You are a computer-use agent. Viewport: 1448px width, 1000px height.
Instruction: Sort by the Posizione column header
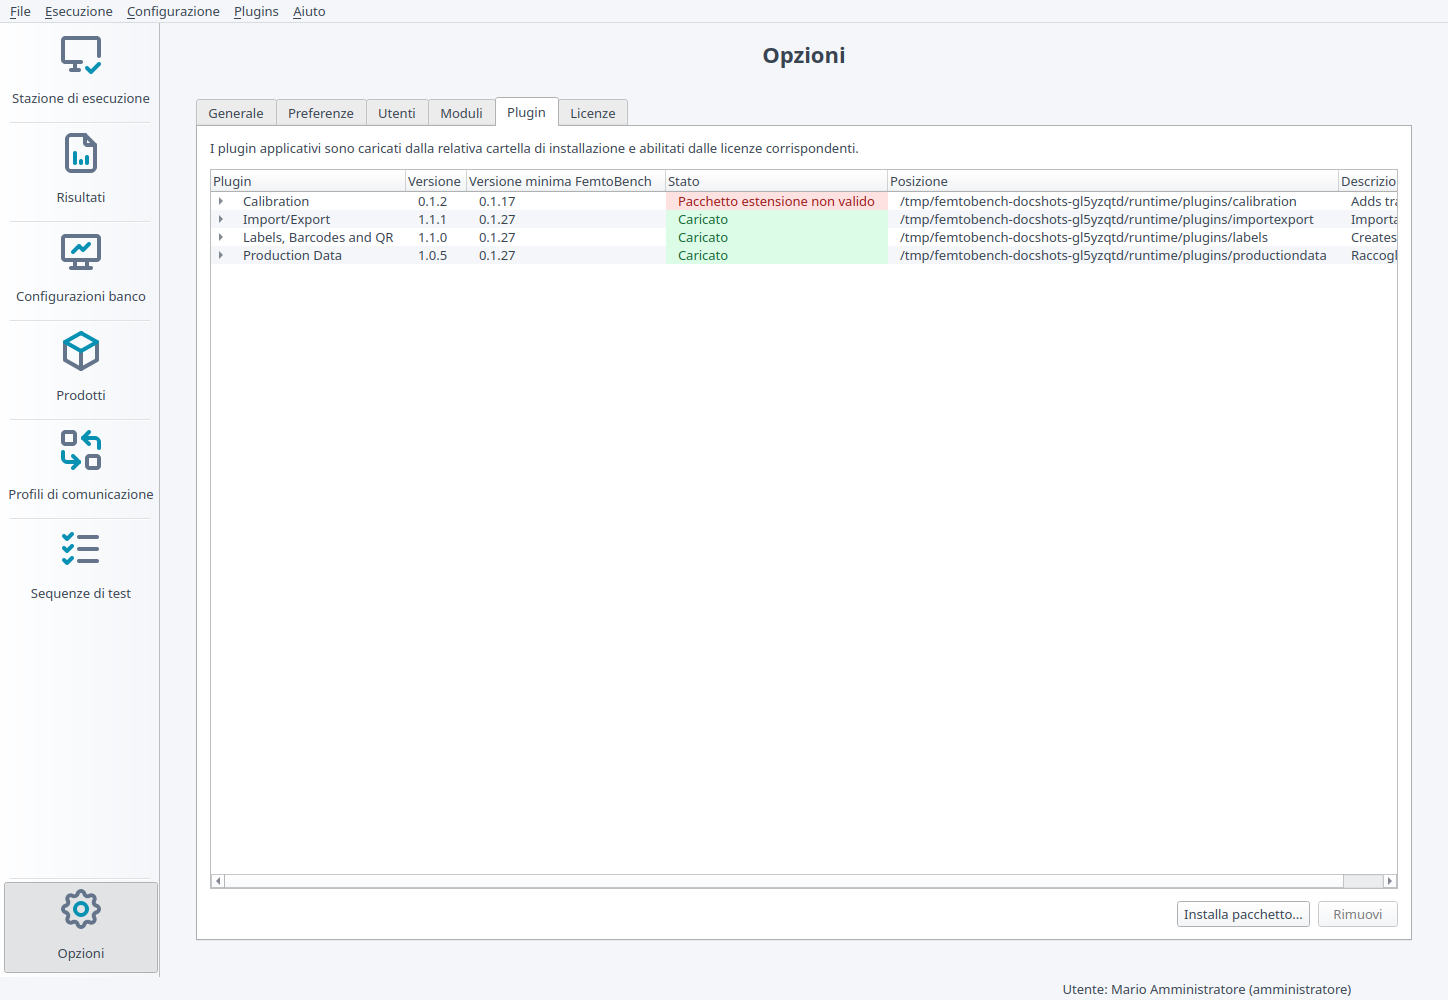[1113, 181]
